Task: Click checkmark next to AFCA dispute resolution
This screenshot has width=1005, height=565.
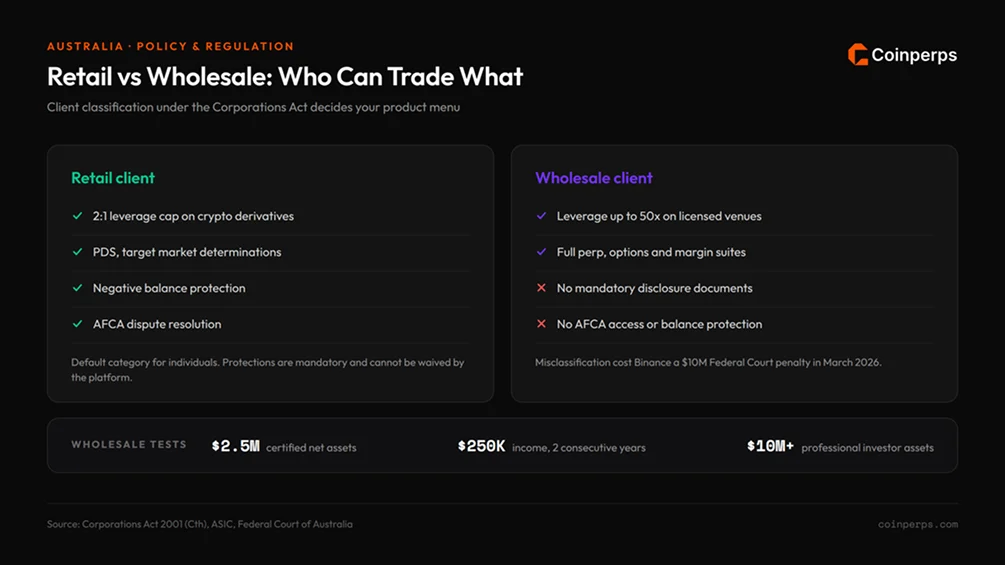Action: pyautogui.click(x=78, y=323)
